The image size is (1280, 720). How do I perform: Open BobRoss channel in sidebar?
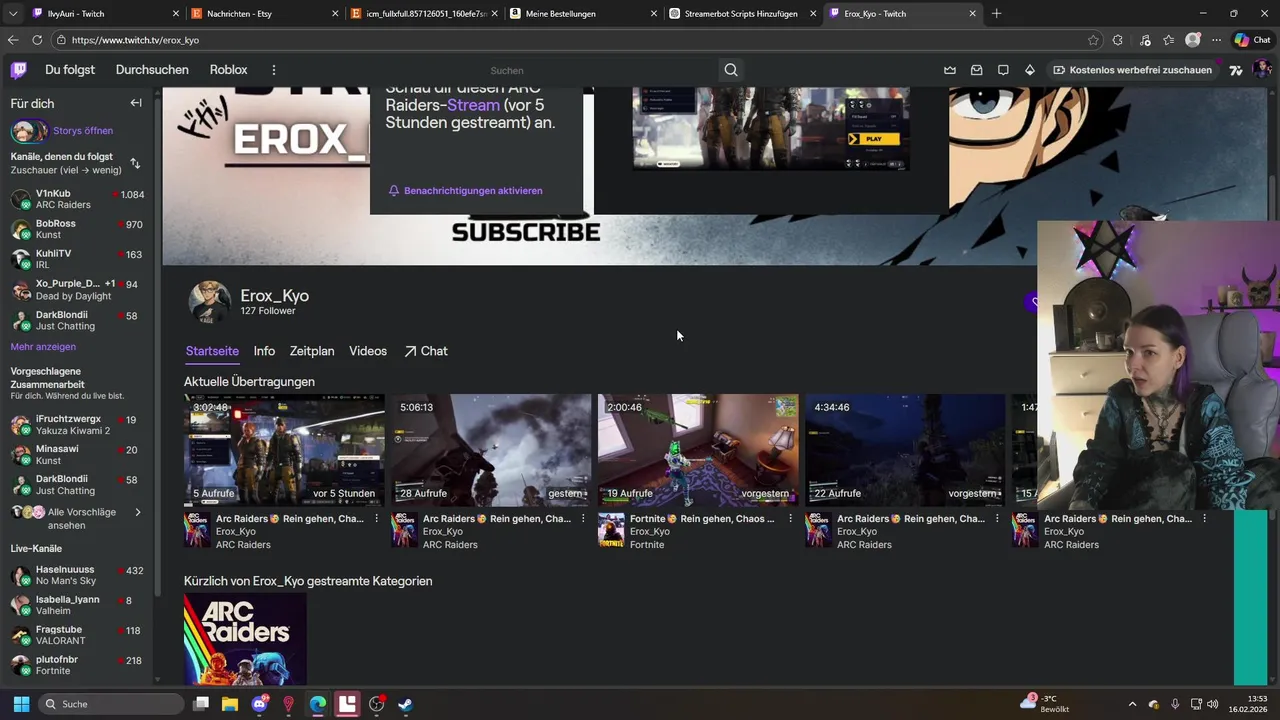click(77, 229)
